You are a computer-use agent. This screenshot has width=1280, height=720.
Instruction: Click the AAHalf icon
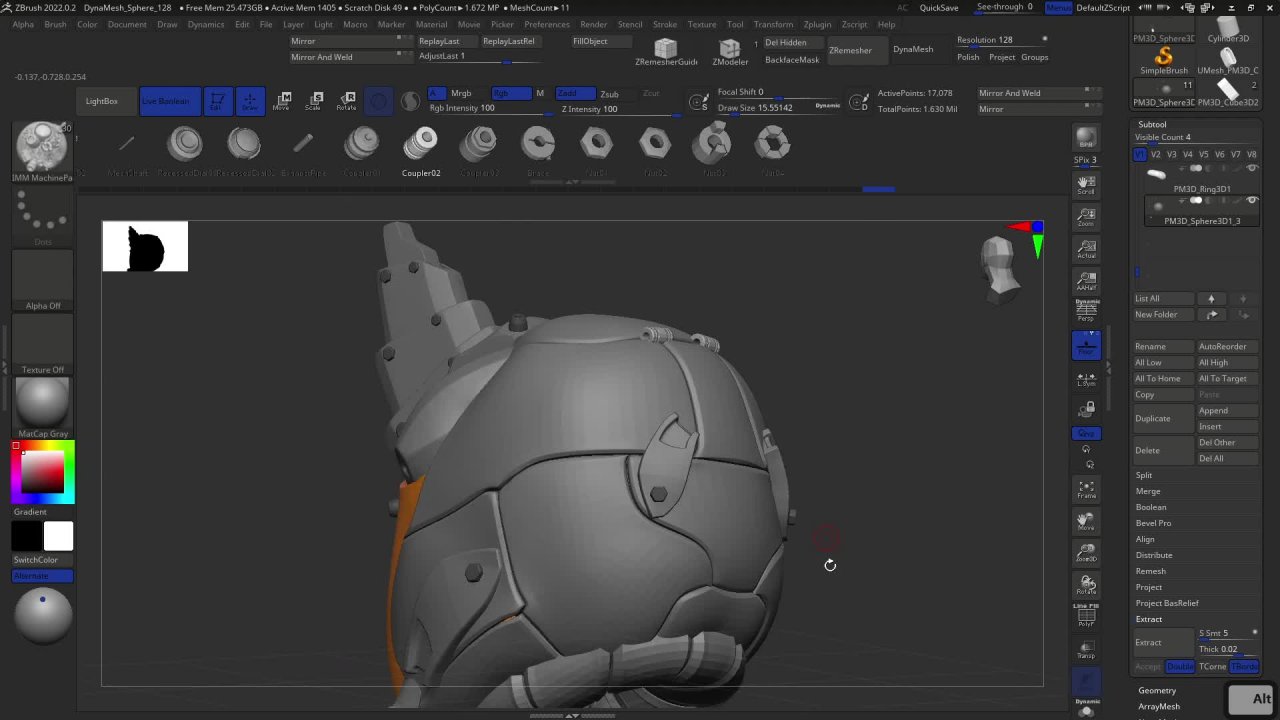click(1086, 280)
